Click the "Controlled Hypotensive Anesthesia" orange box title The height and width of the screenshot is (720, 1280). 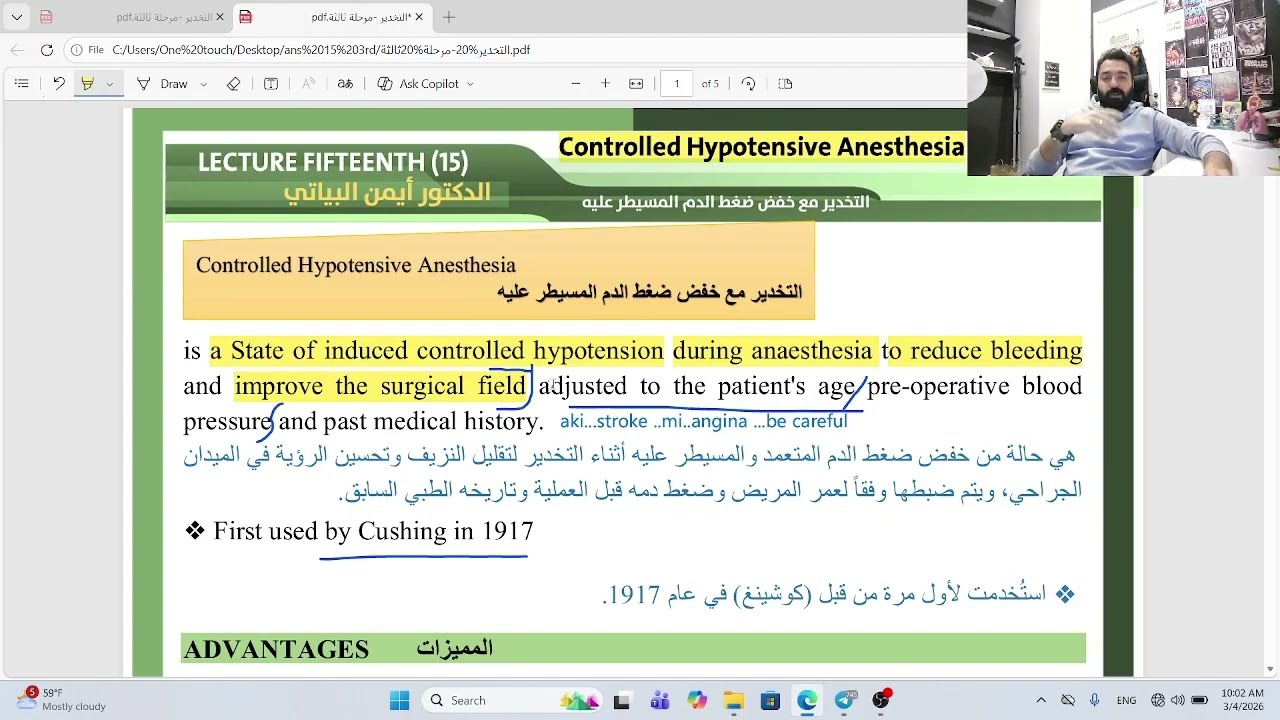356,265
